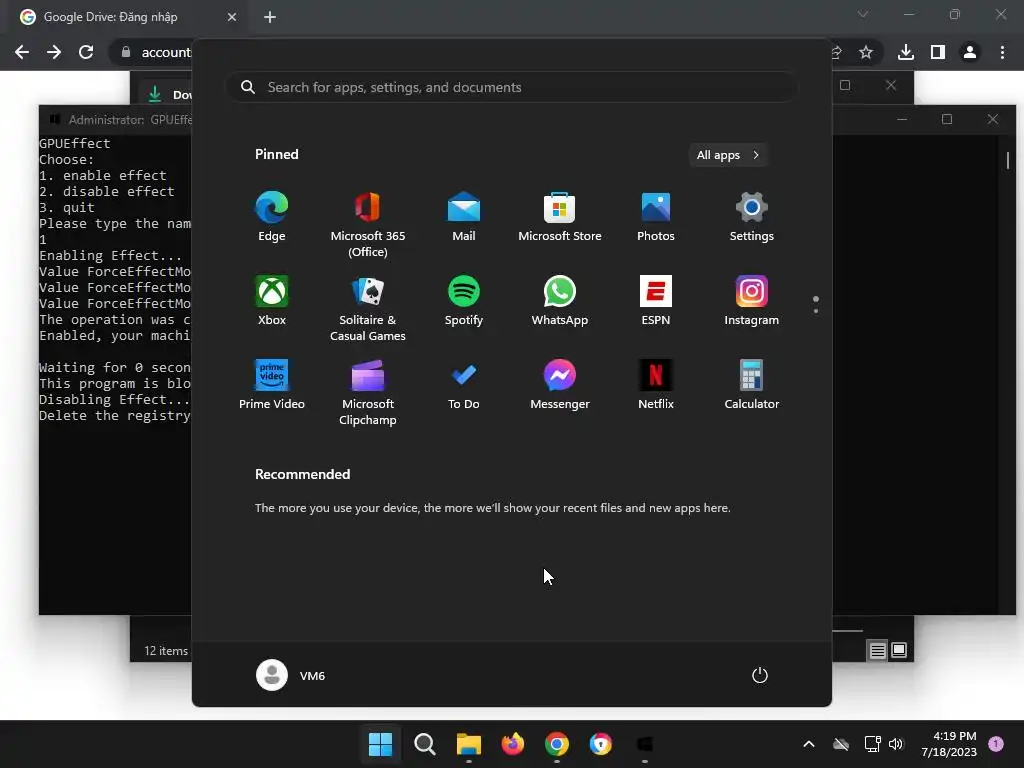Open the network status tray icon
The image size is (1024, 768).
872,744
